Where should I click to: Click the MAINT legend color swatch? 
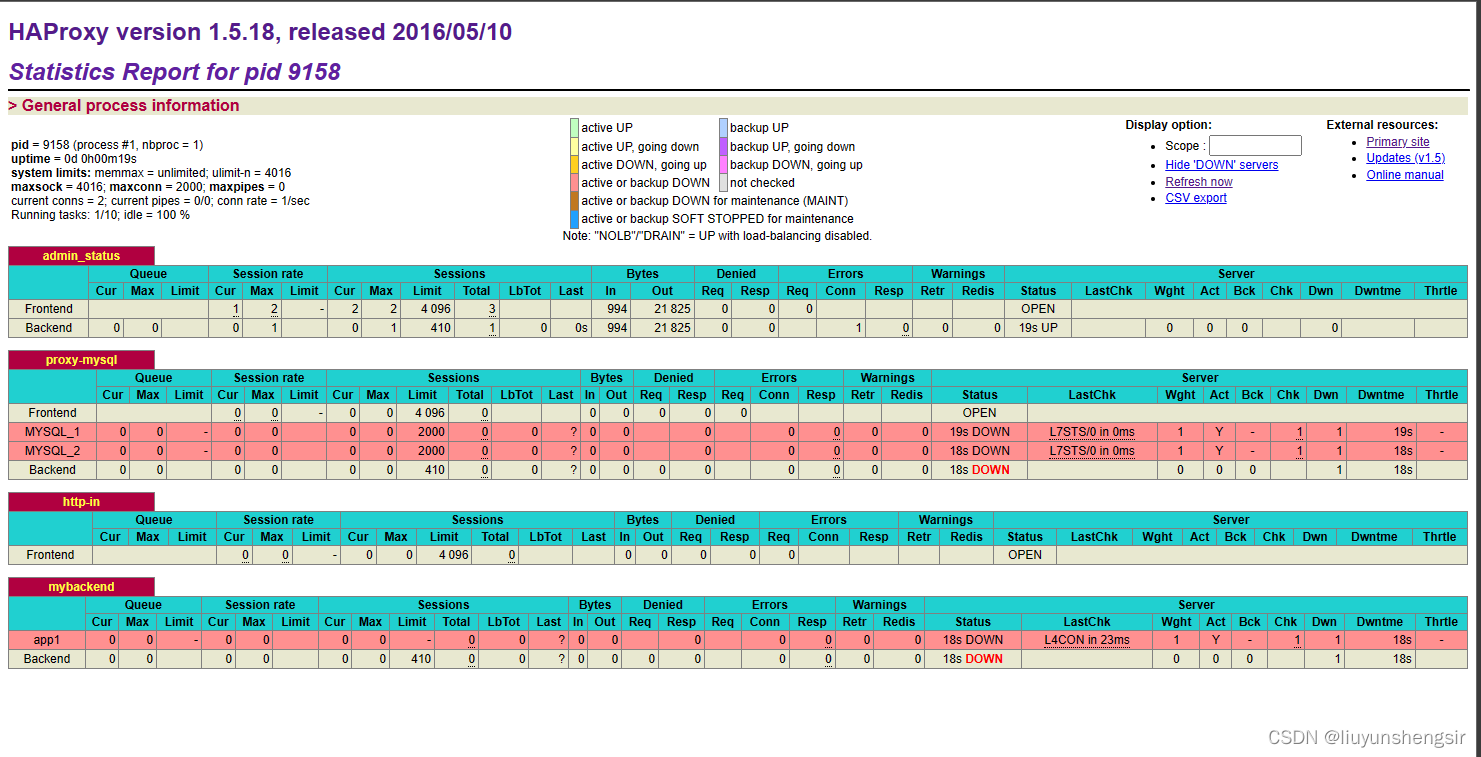coord(574,200)
